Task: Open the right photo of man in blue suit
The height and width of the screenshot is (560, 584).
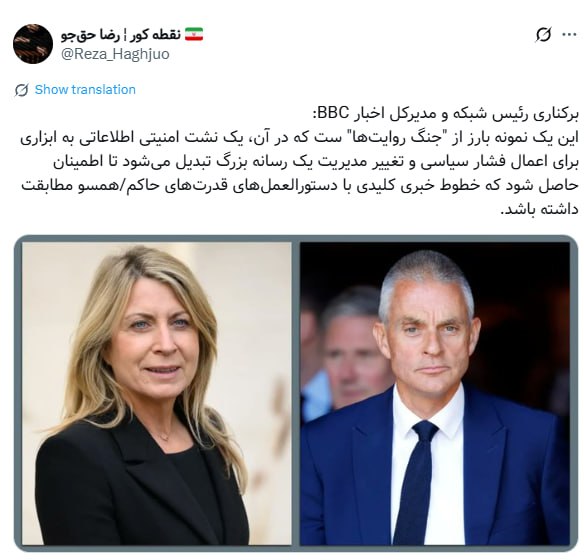Action: pos(435,394)
